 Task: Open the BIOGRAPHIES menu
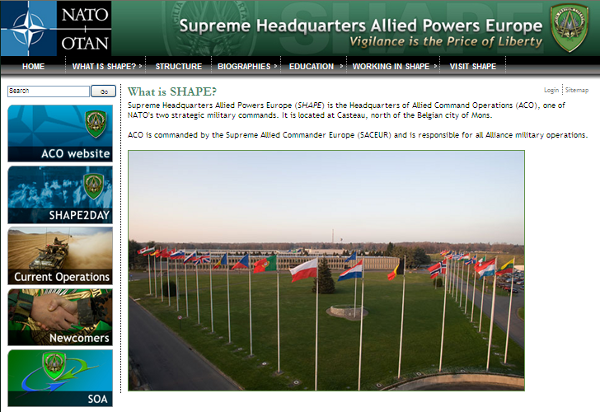click(244, 66)
